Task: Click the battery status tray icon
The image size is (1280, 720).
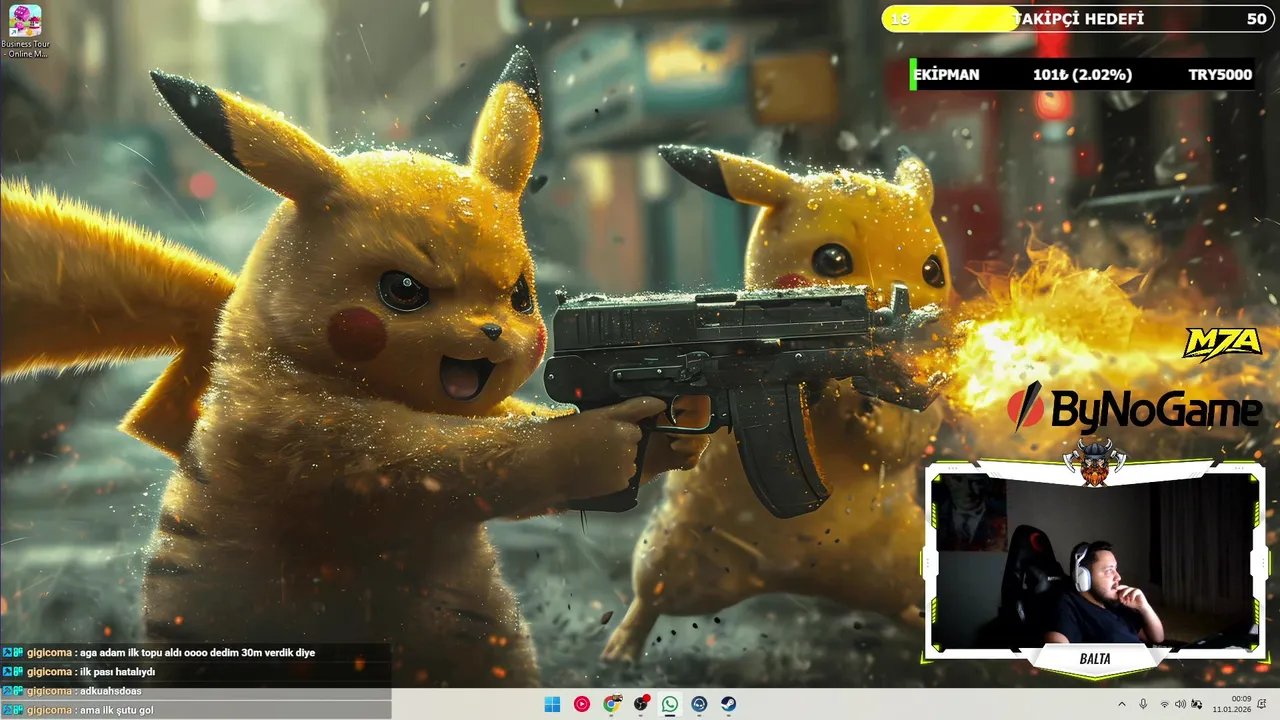Action: pos(1196,704)
